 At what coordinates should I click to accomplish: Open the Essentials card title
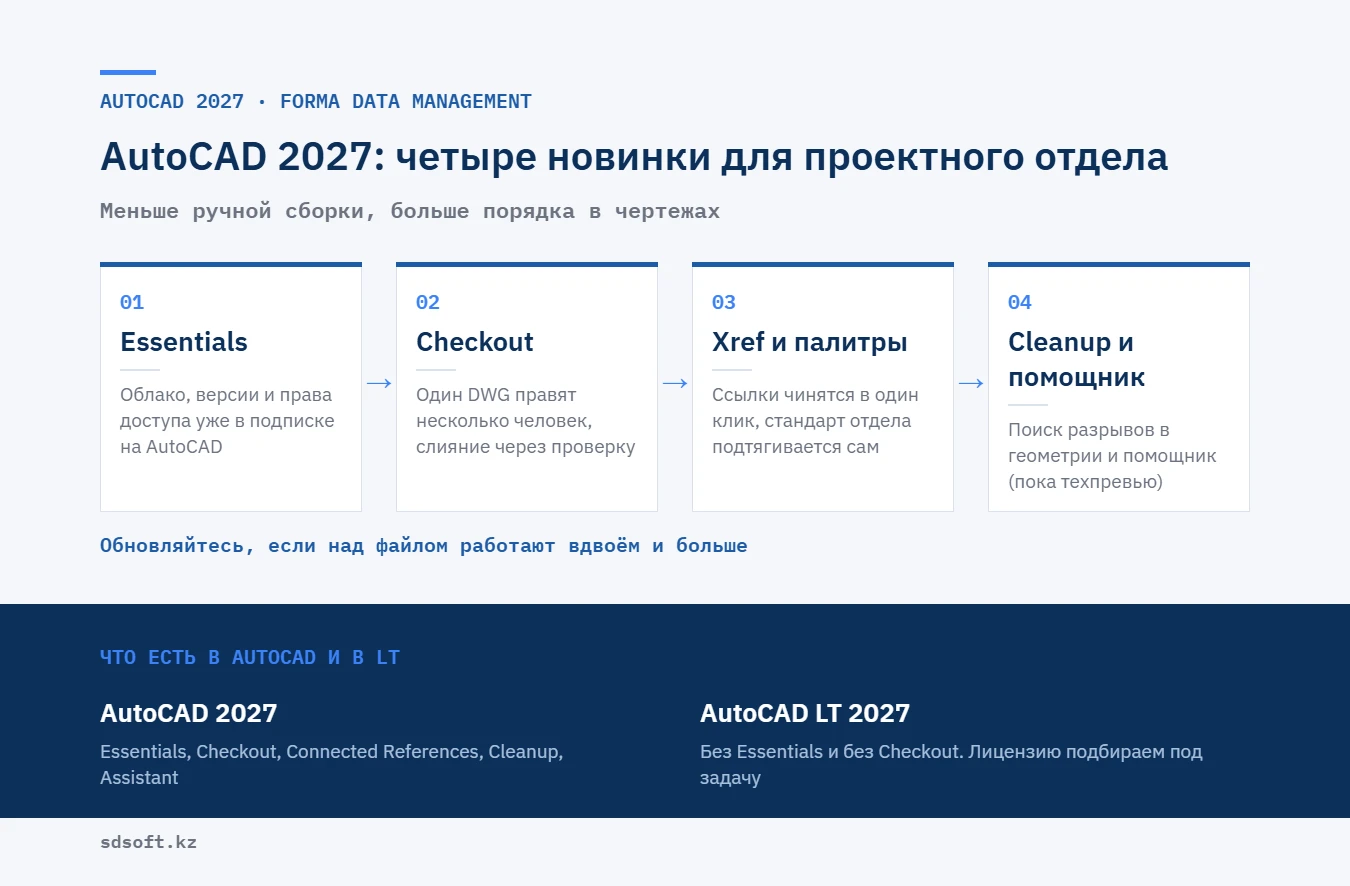[184, 341]
